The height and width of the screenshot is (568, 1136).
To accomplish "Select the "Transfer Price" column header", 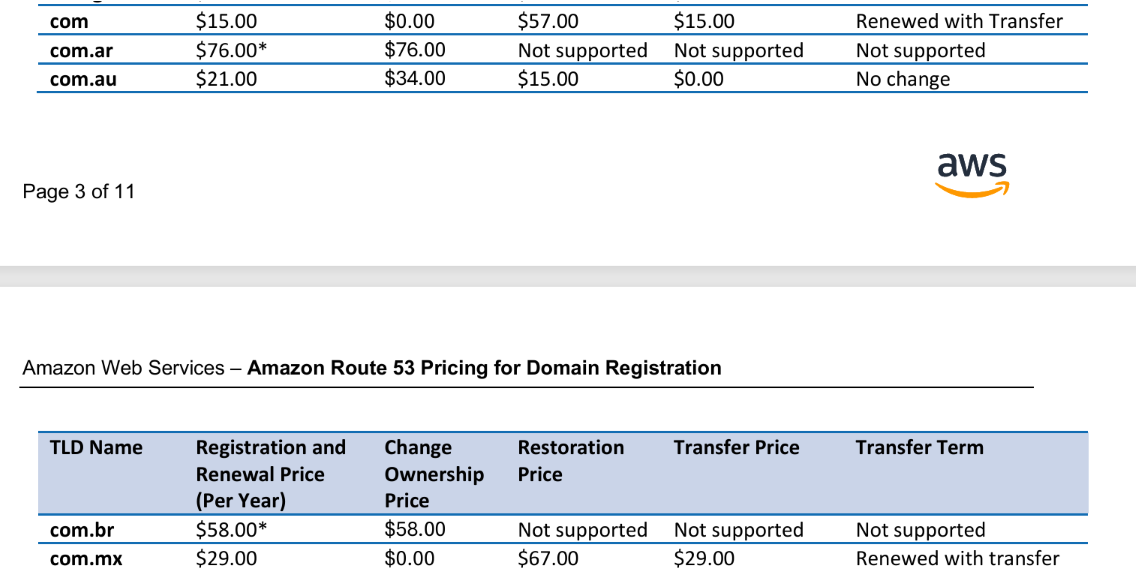I will (736, 448).
